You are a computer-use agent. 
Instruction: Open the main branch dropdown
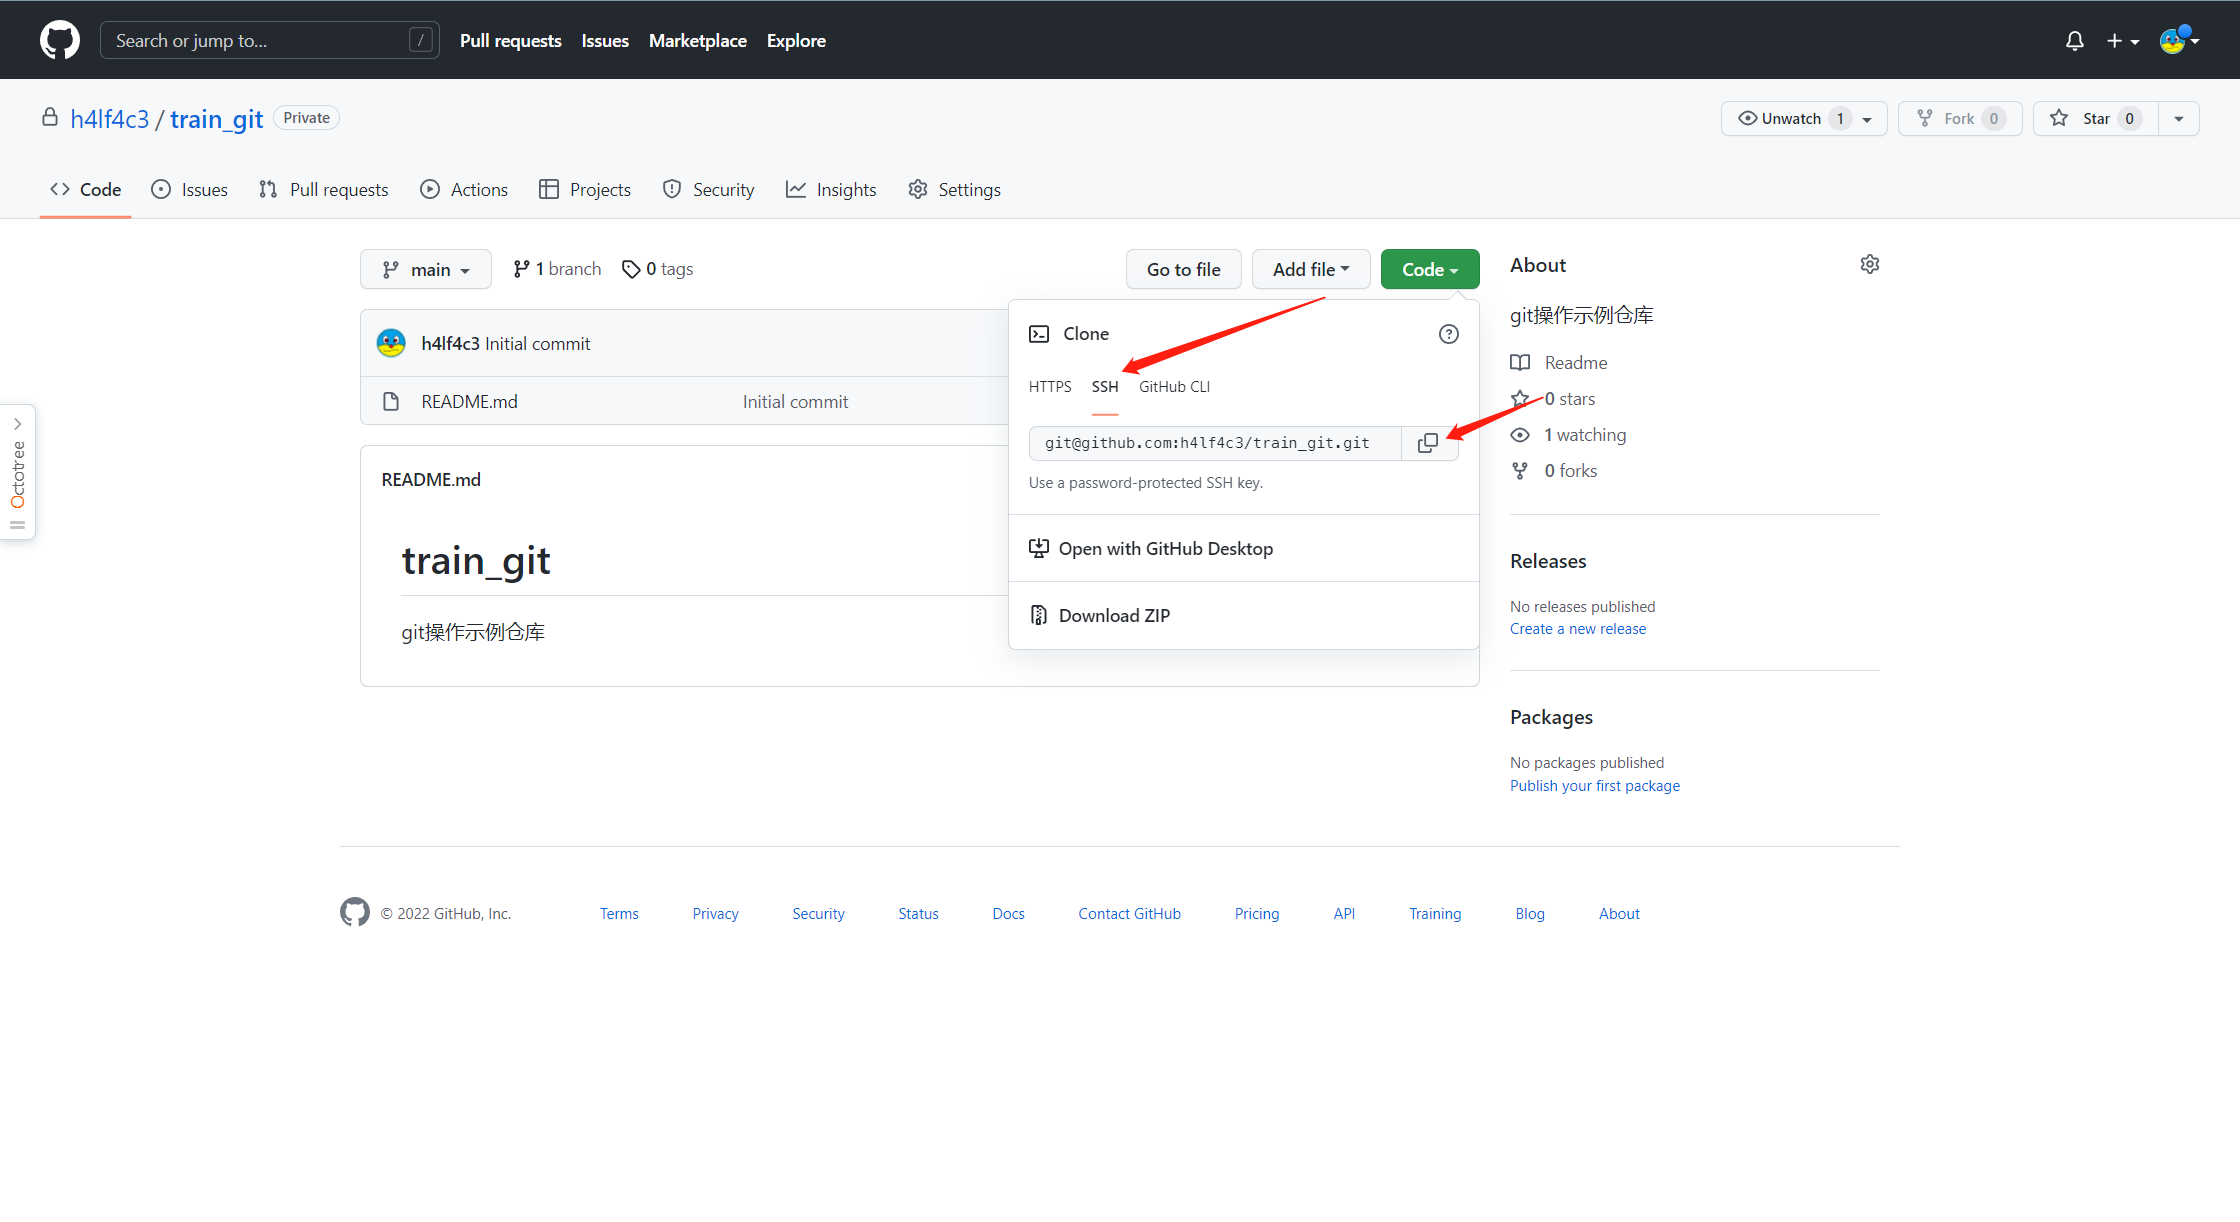point(426,269)
